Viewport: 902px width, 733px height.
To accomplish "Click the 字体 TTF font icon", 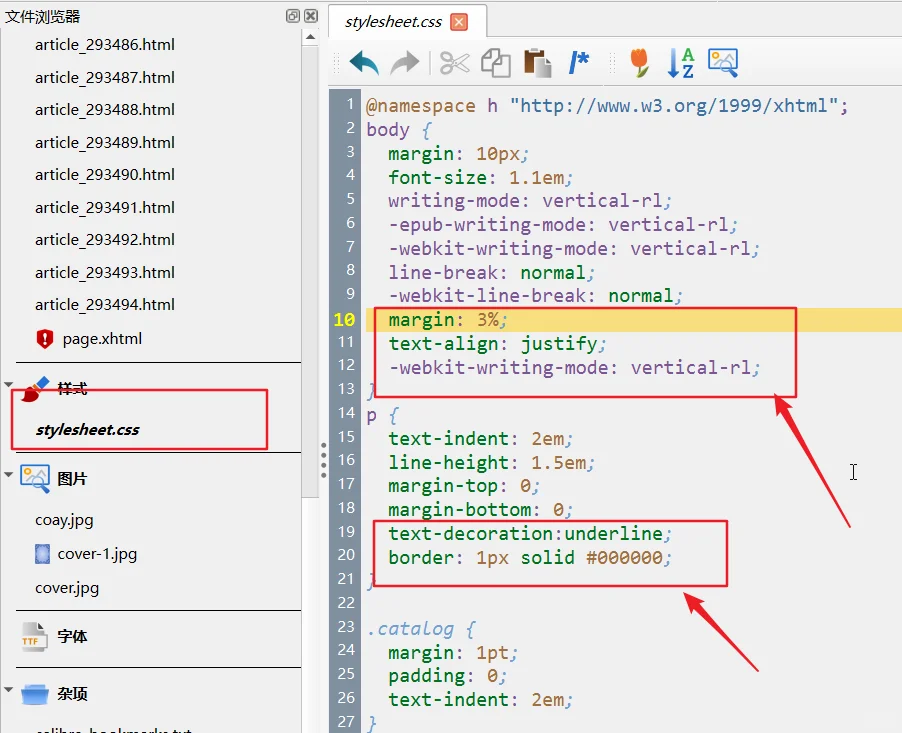I will click(x=35, y=636).
